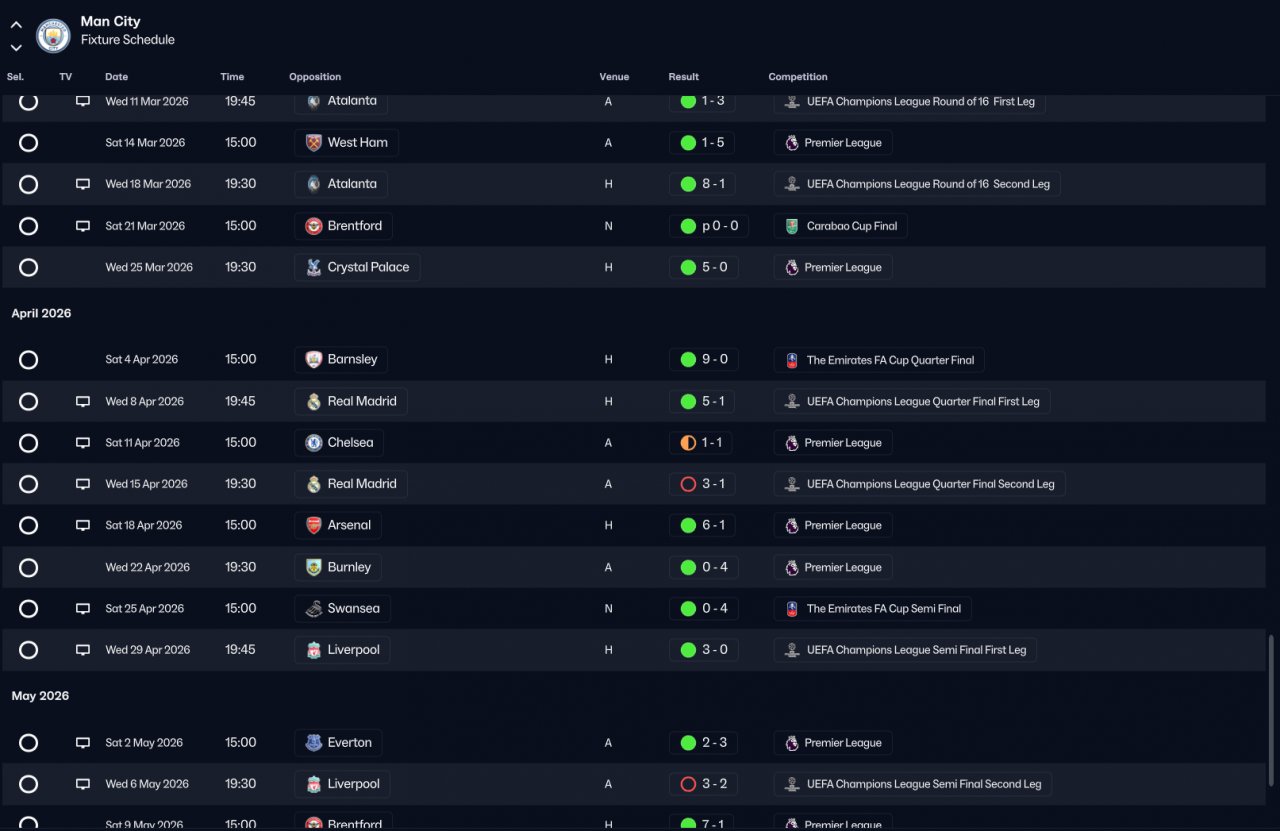Viewport: 1280px width, 831px height.
Task: Open Champions League Quarter Final First Leg link
Action: pos(912,402)
